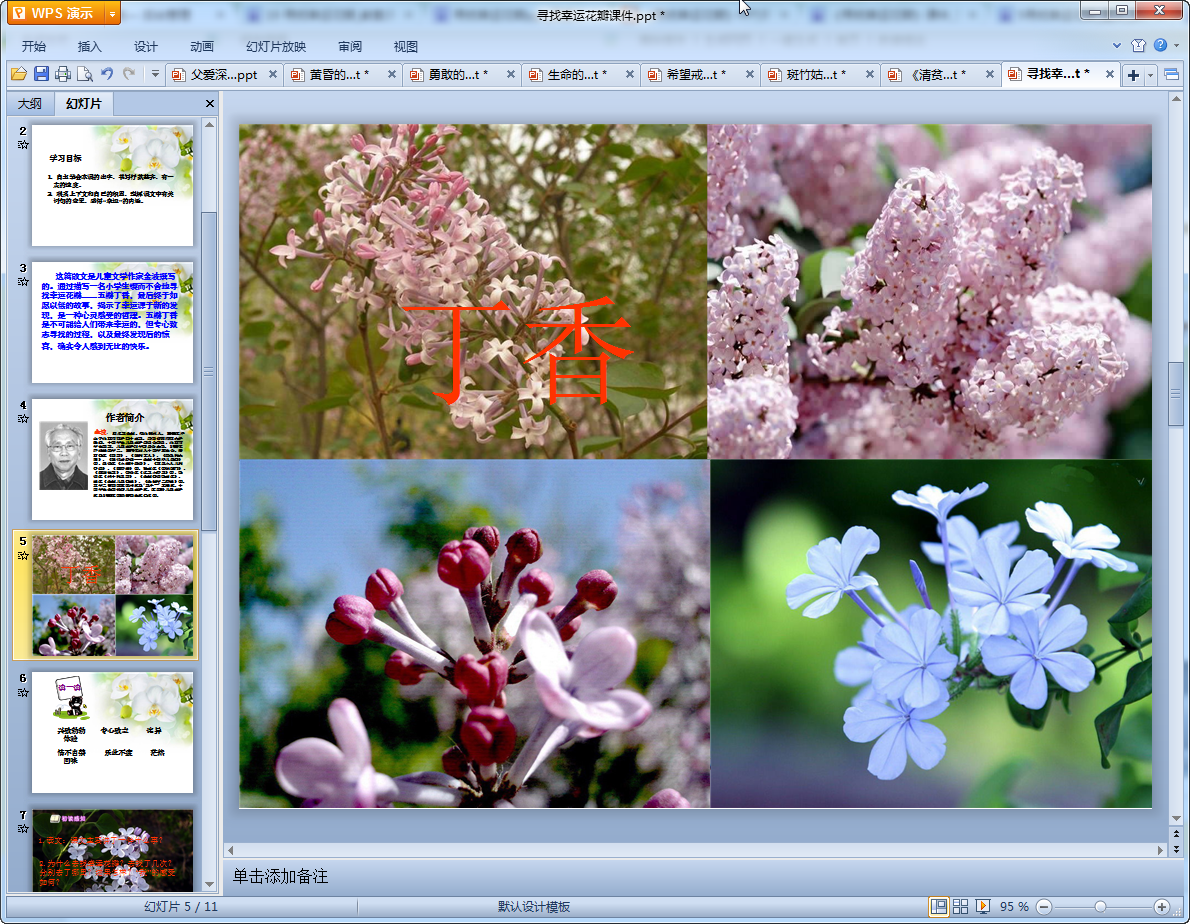Click the Open folder icon

pyautogui.click(x=18, y=74)
